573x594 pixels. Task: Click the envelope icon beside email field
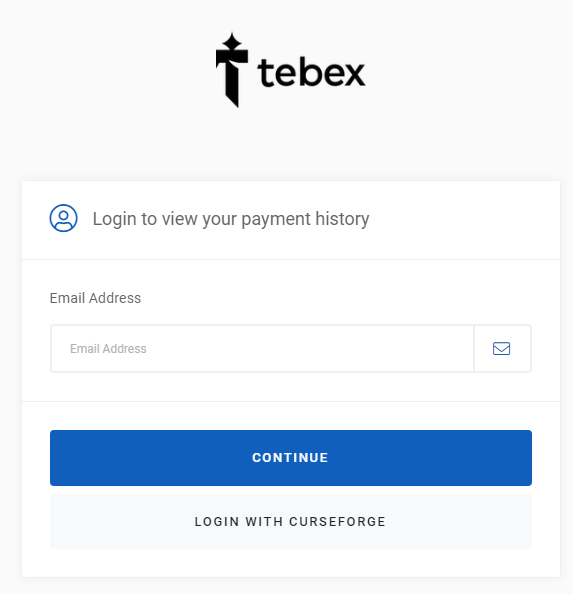(x=501, y=349)
